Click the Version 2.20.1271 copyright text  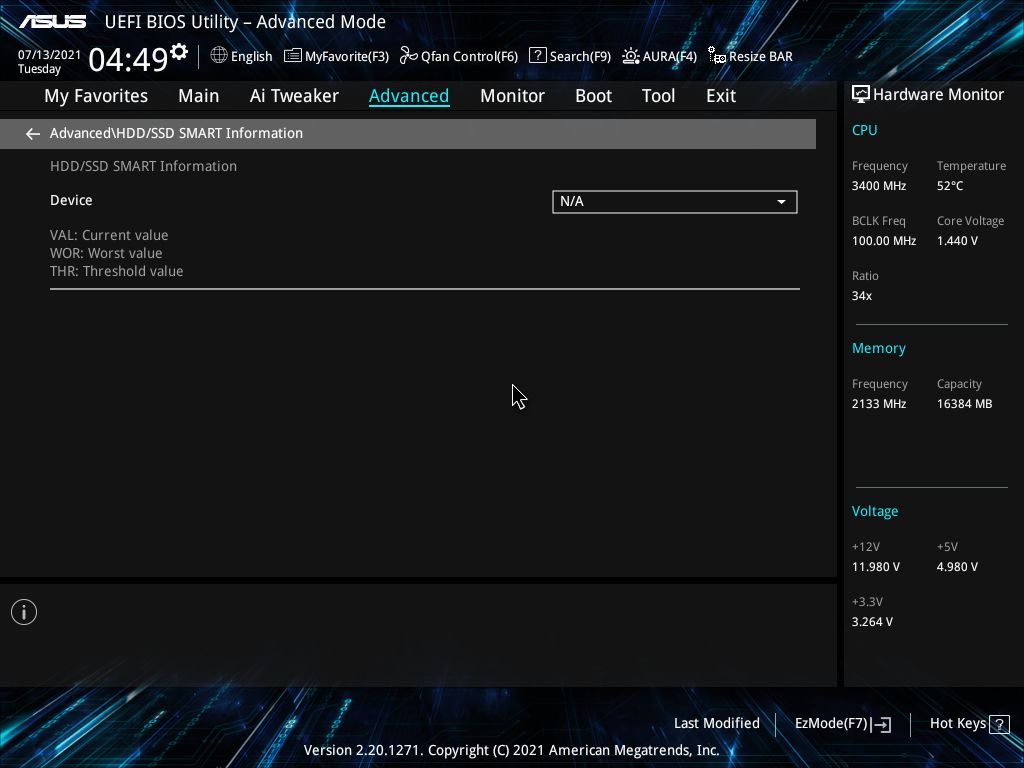[511, 750]
